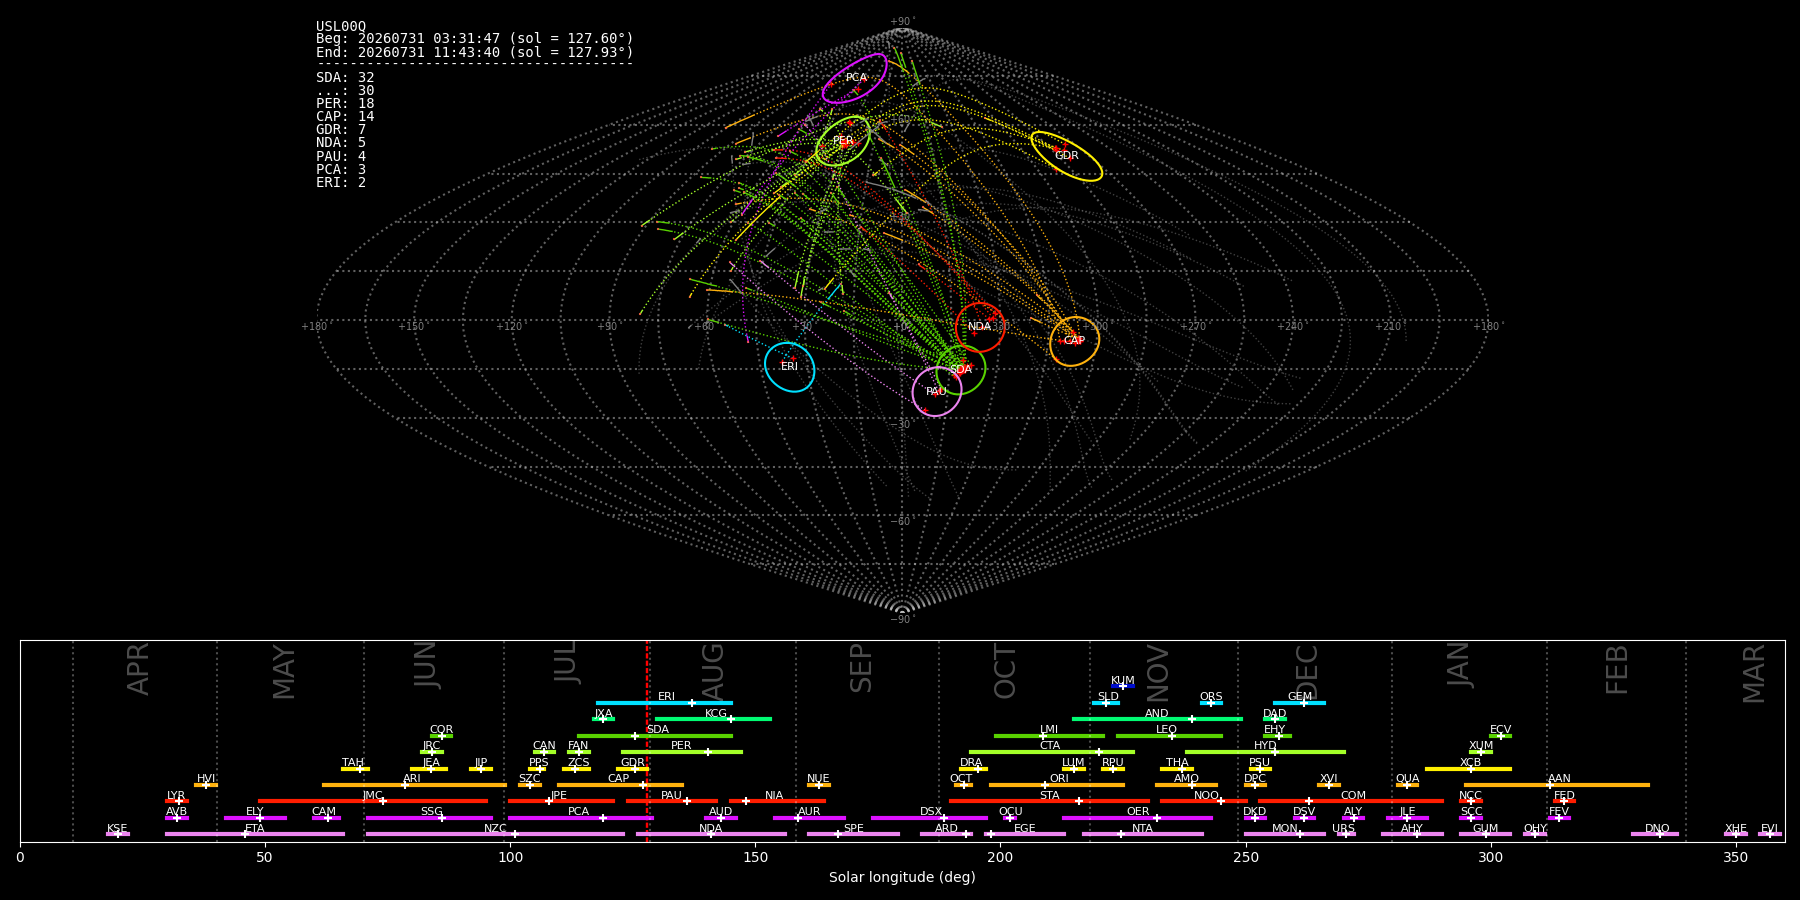Click the ARI shower bar in the timeline

tap(414, 785)
